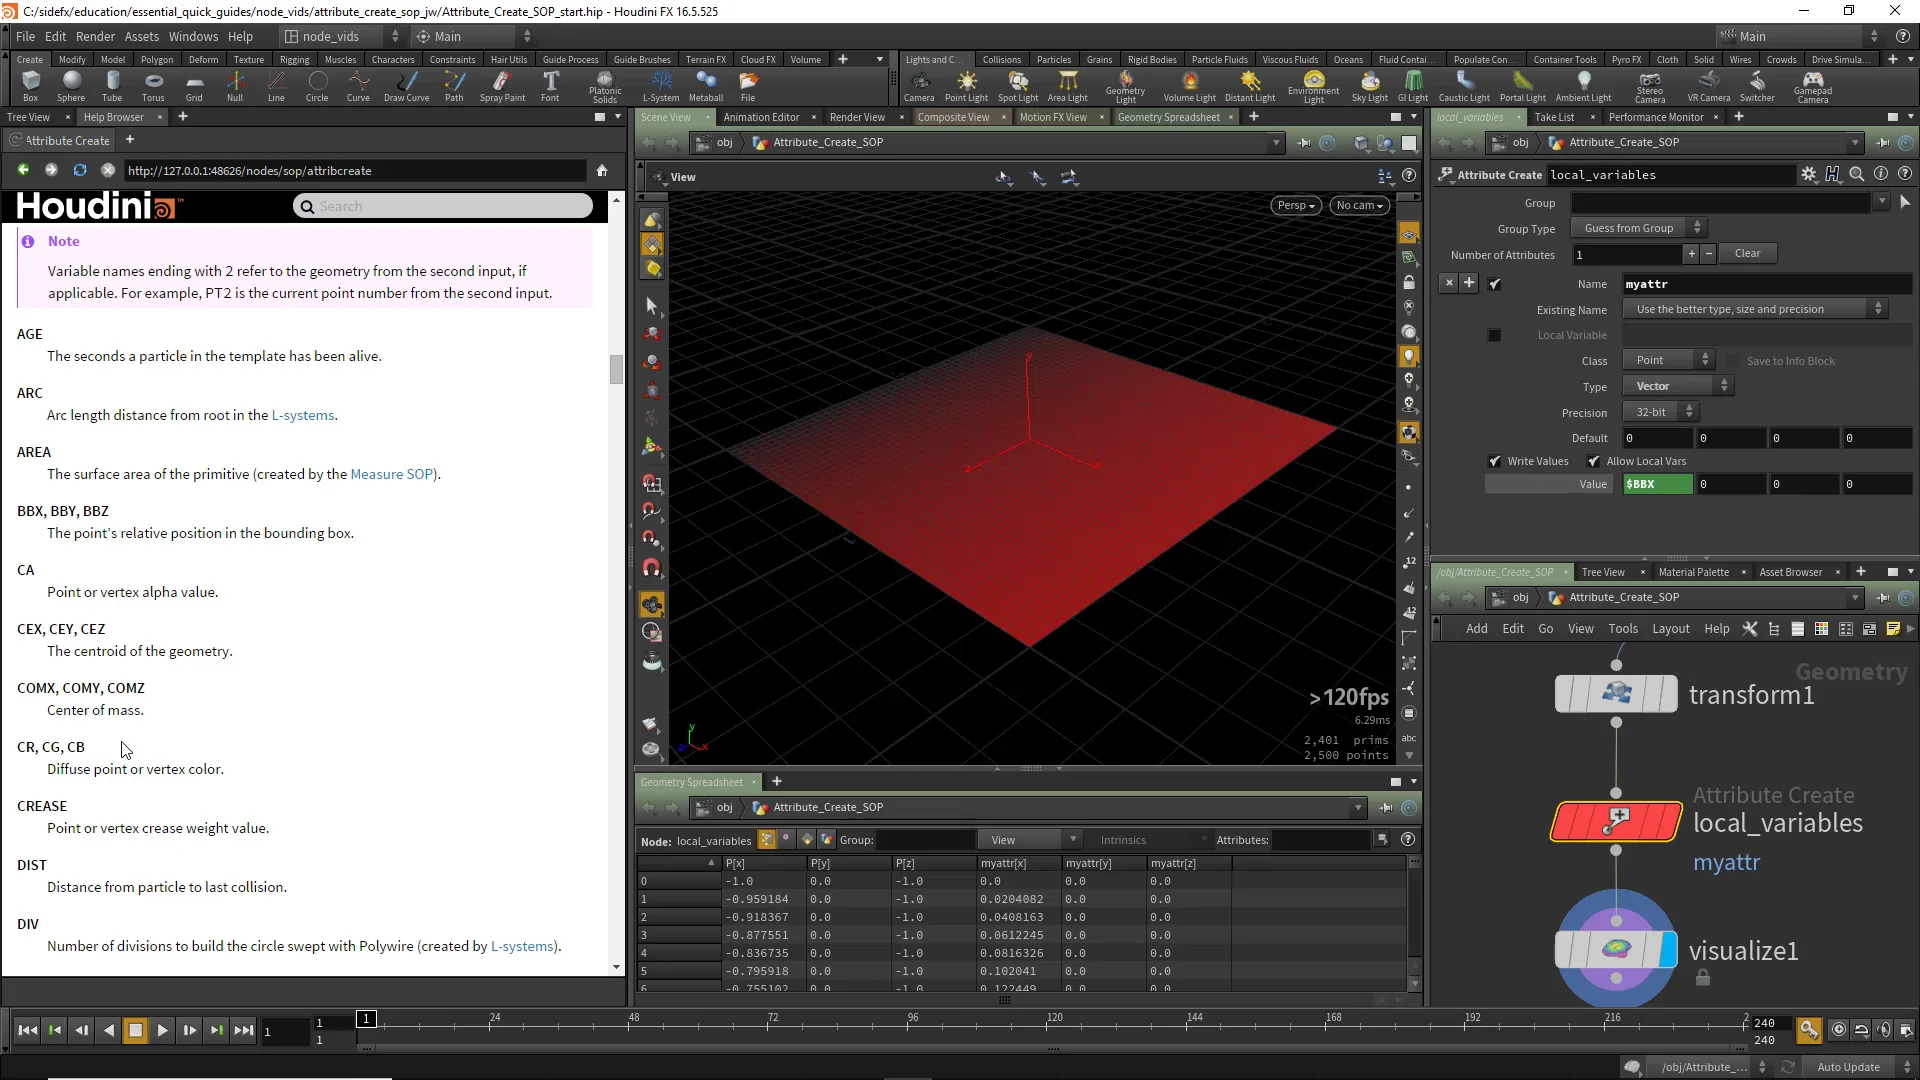Switch to the Render View tab
Viewport: 1920px width, 1080px height.
(x=857, y=117)
